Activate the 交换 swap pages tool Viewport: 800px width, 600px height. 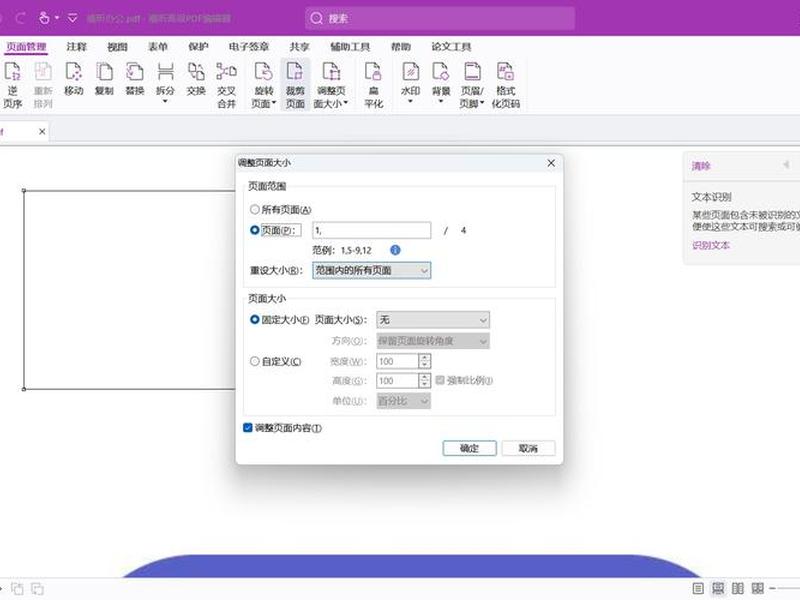pos(196,79)
